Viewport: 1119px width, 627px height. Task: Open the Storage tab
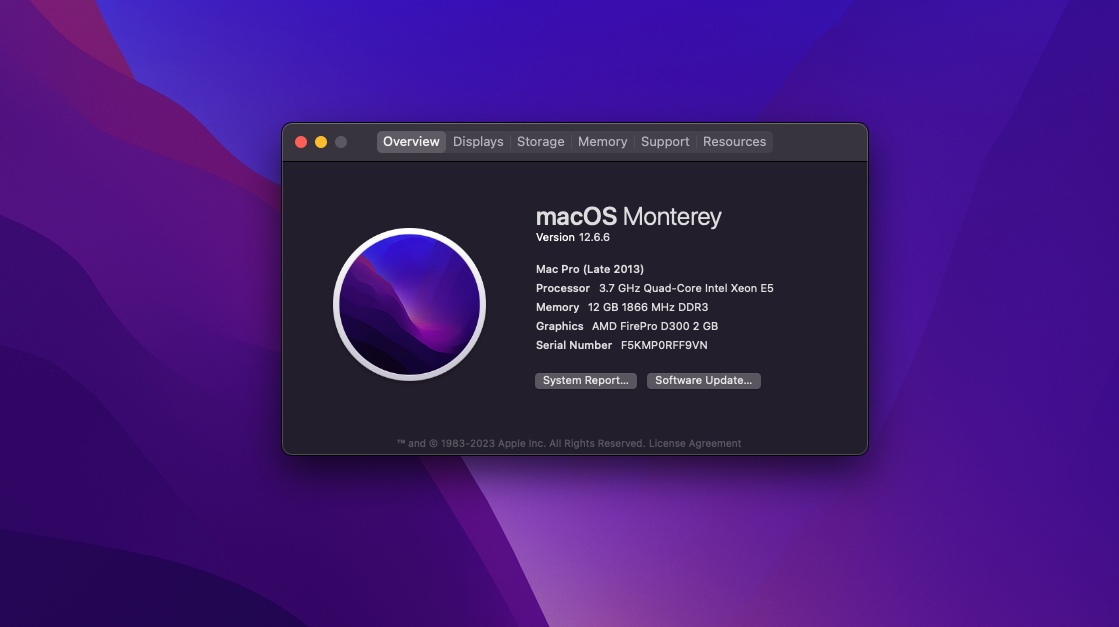click(x=540, y=141)
